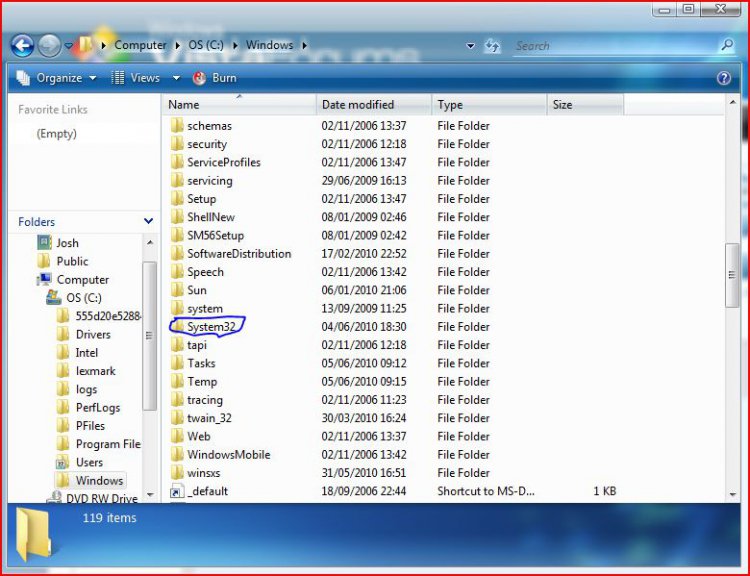This screenshot has height=576, width=750.
Task: Click the Windows breadcrumb segment
Action: tap(269, 45)
